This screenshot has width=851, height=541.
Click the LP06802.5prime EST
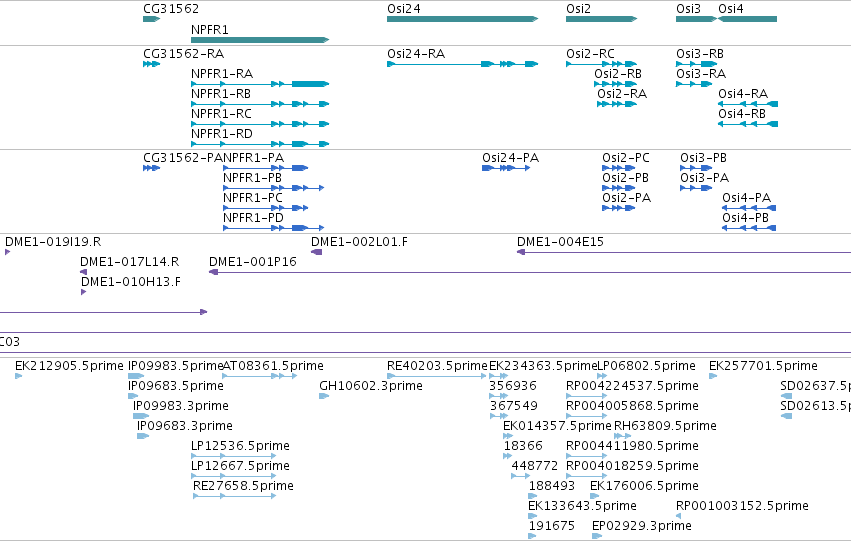coord(602,376)
